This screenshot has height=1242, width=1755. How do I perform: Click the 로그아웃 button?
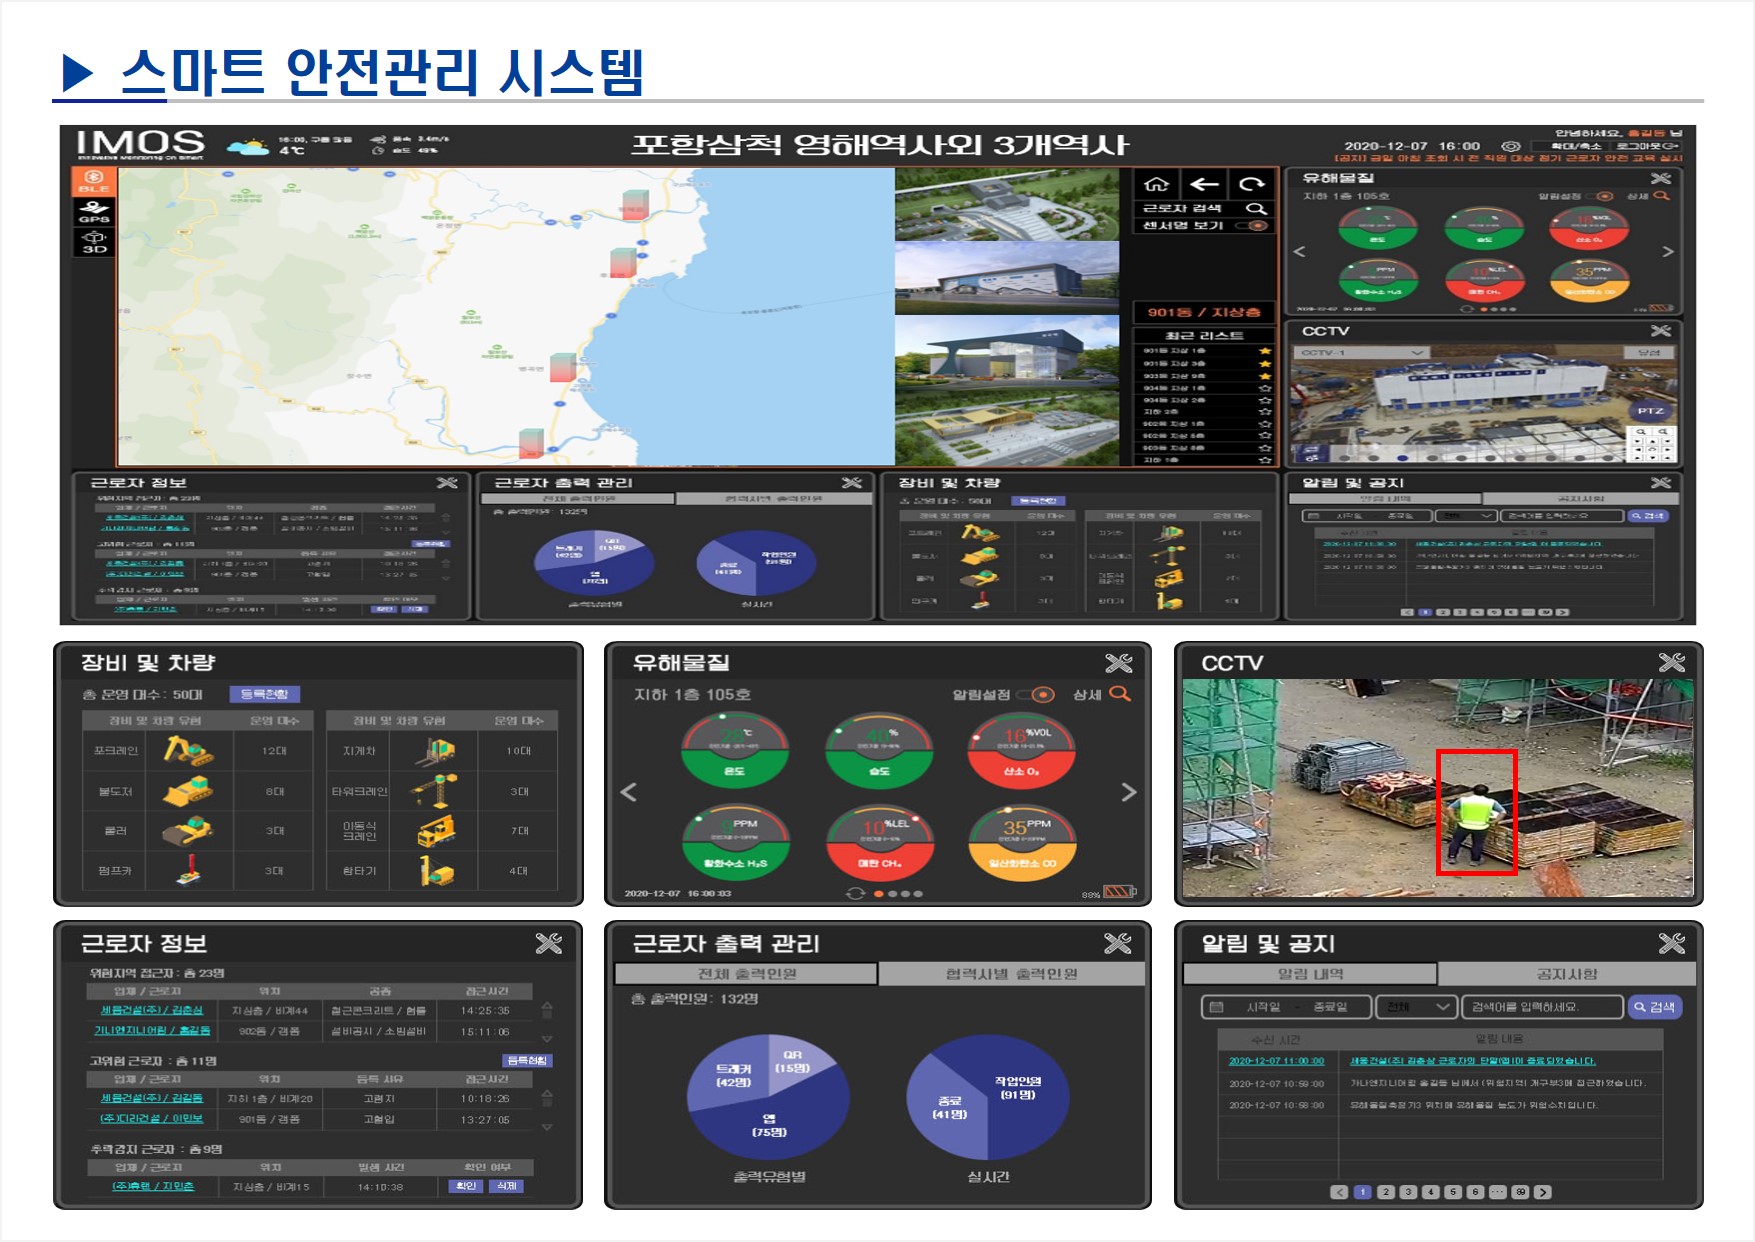point(1648,146)
